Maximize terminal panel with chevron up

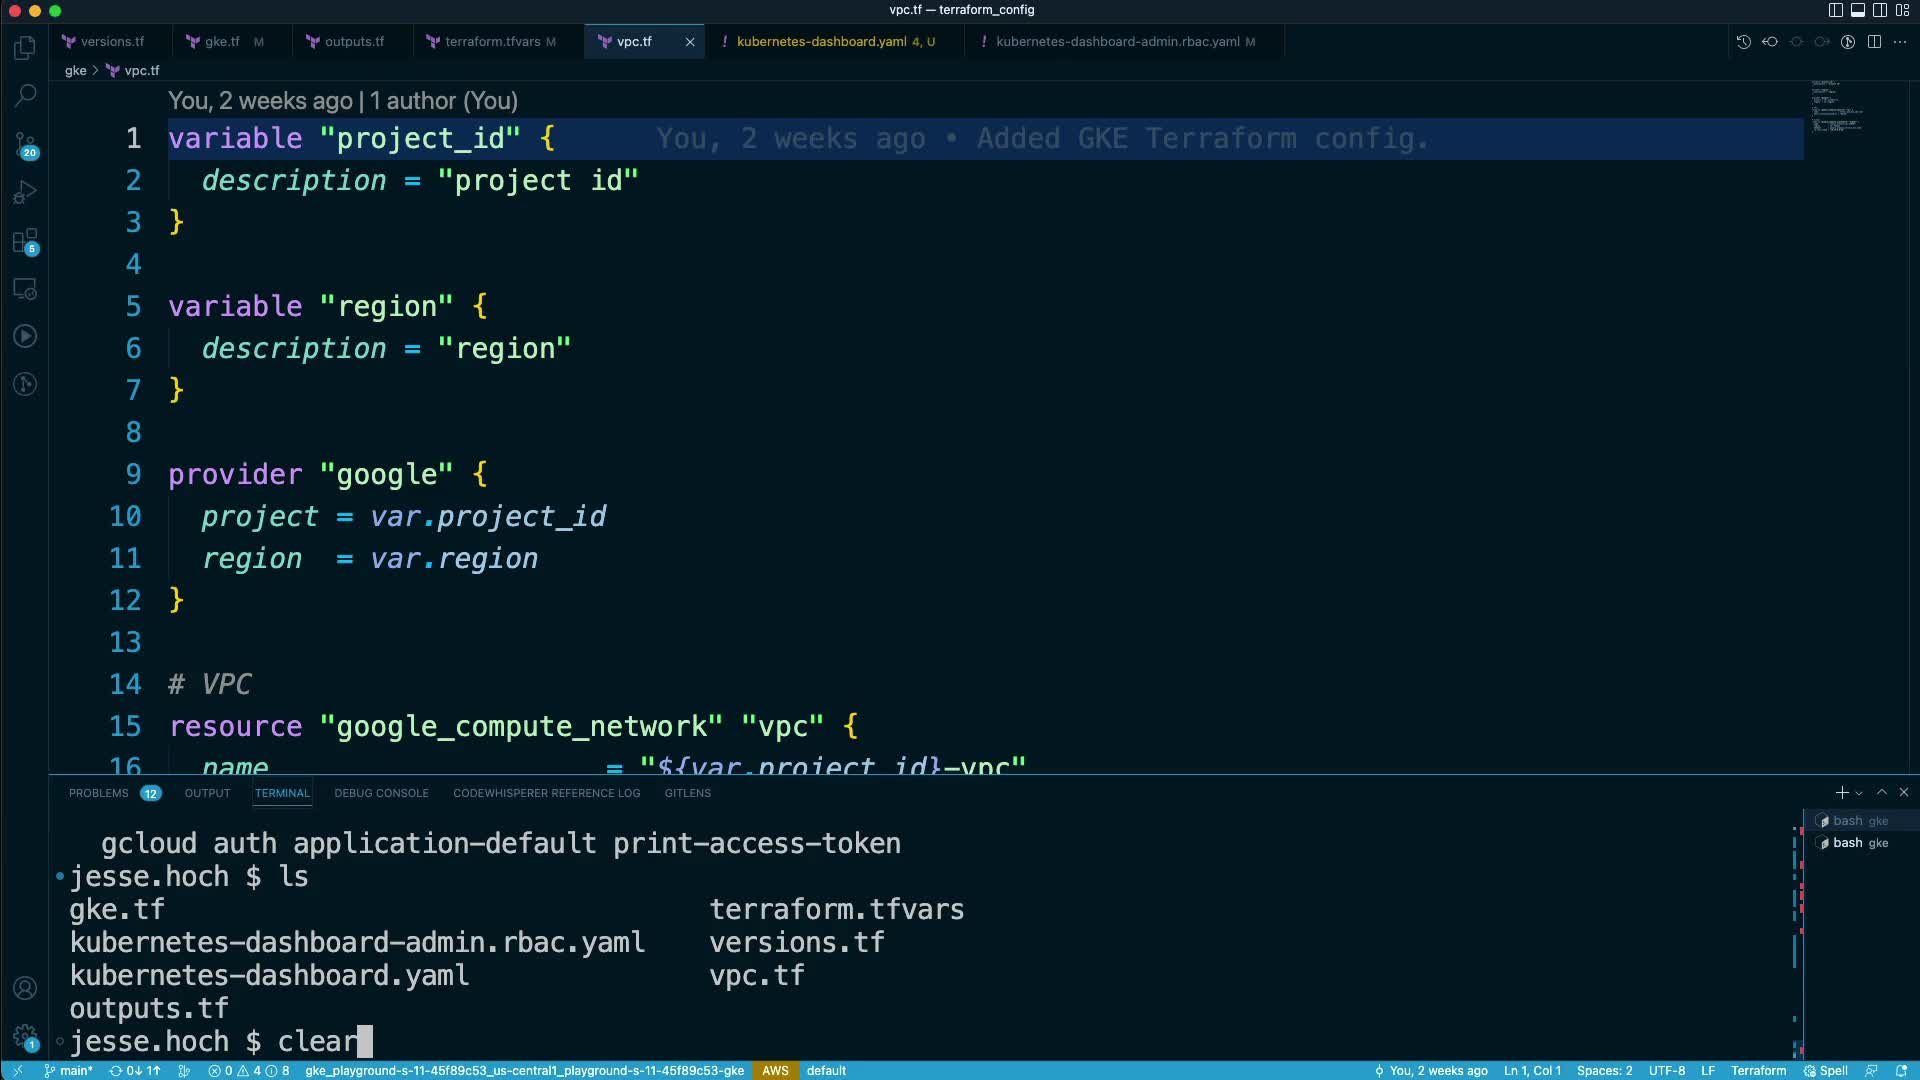[1882, 792]
